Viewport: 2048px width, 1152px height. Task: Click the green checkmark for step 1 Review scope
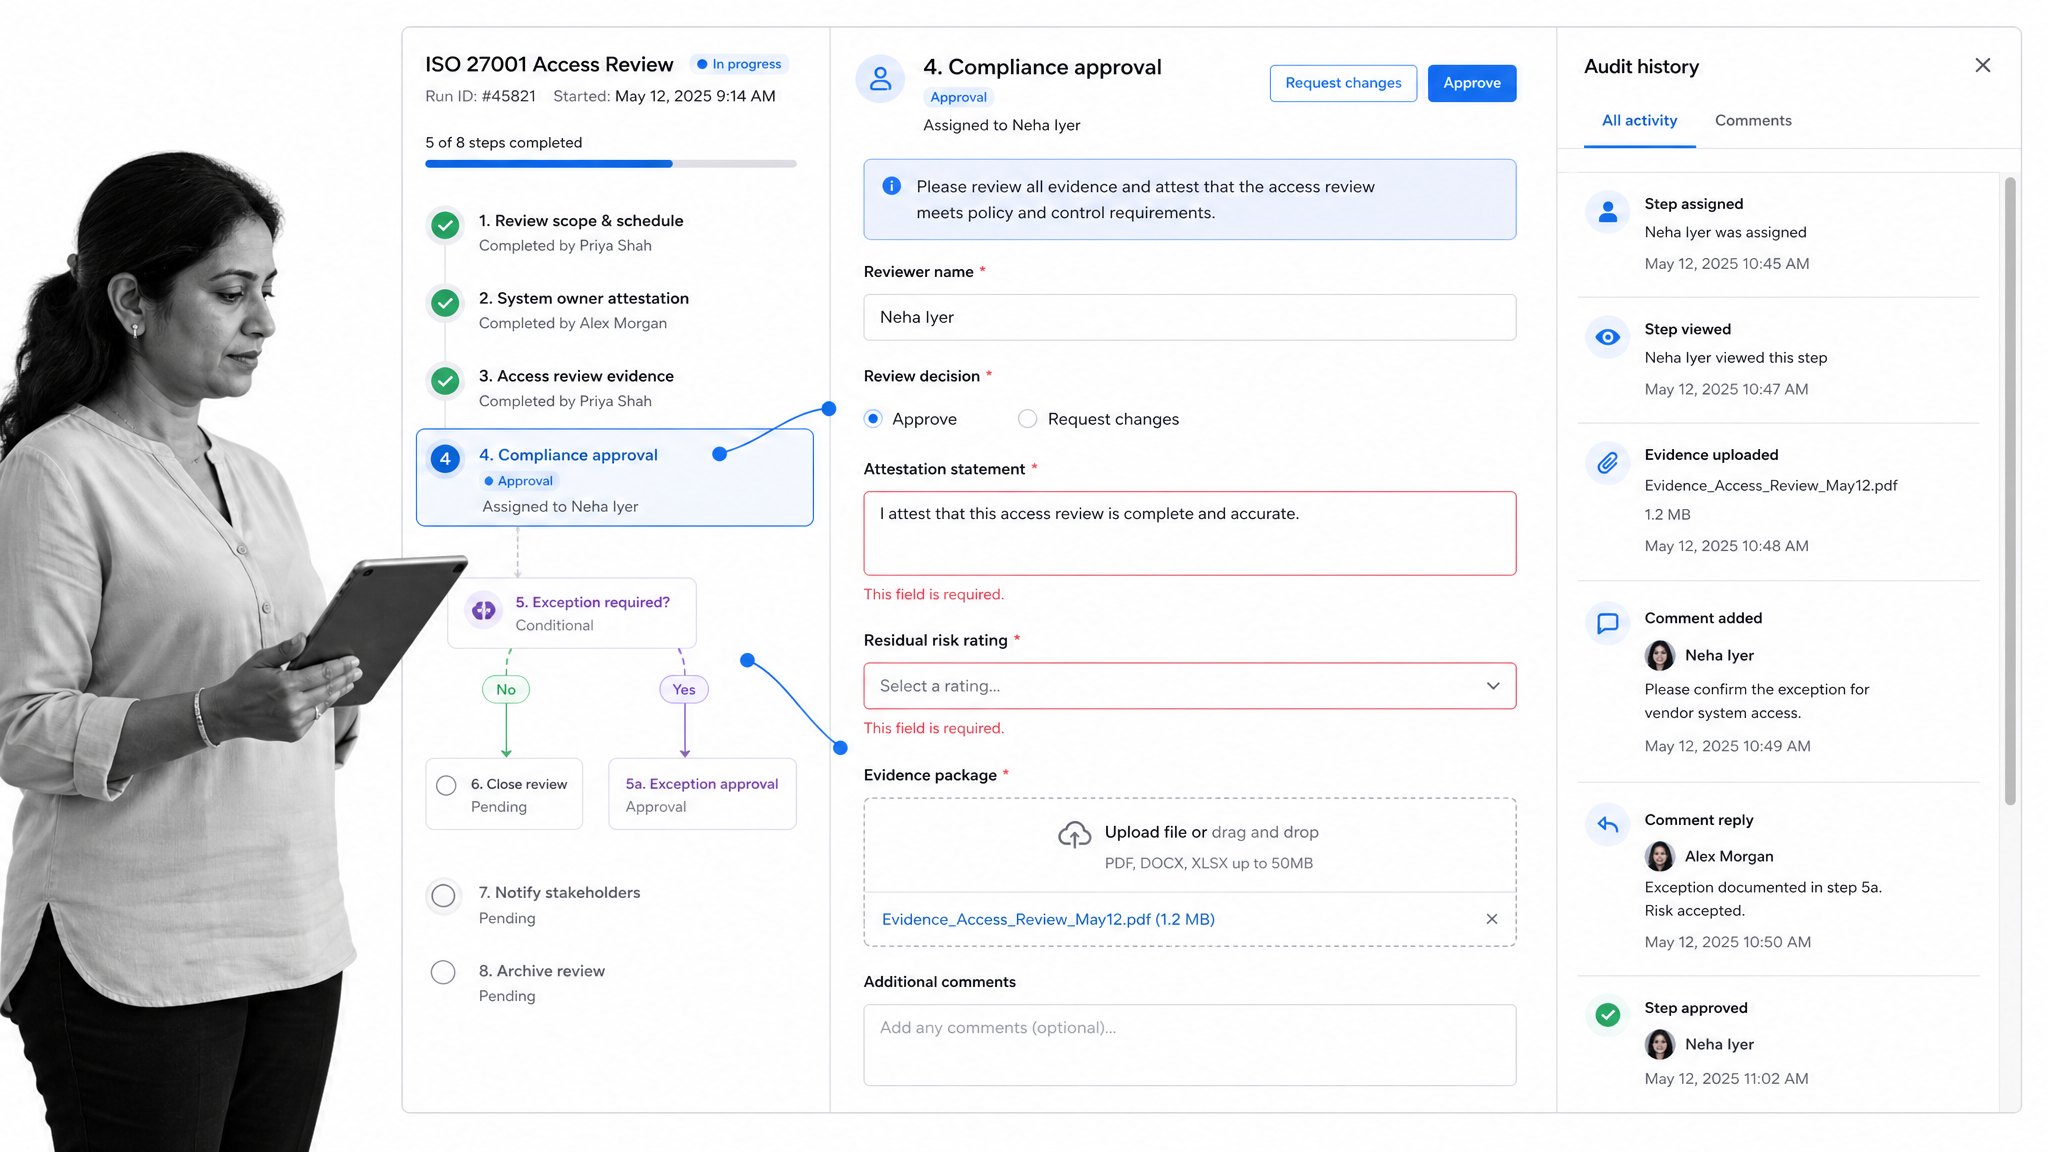tap(445, 225)
